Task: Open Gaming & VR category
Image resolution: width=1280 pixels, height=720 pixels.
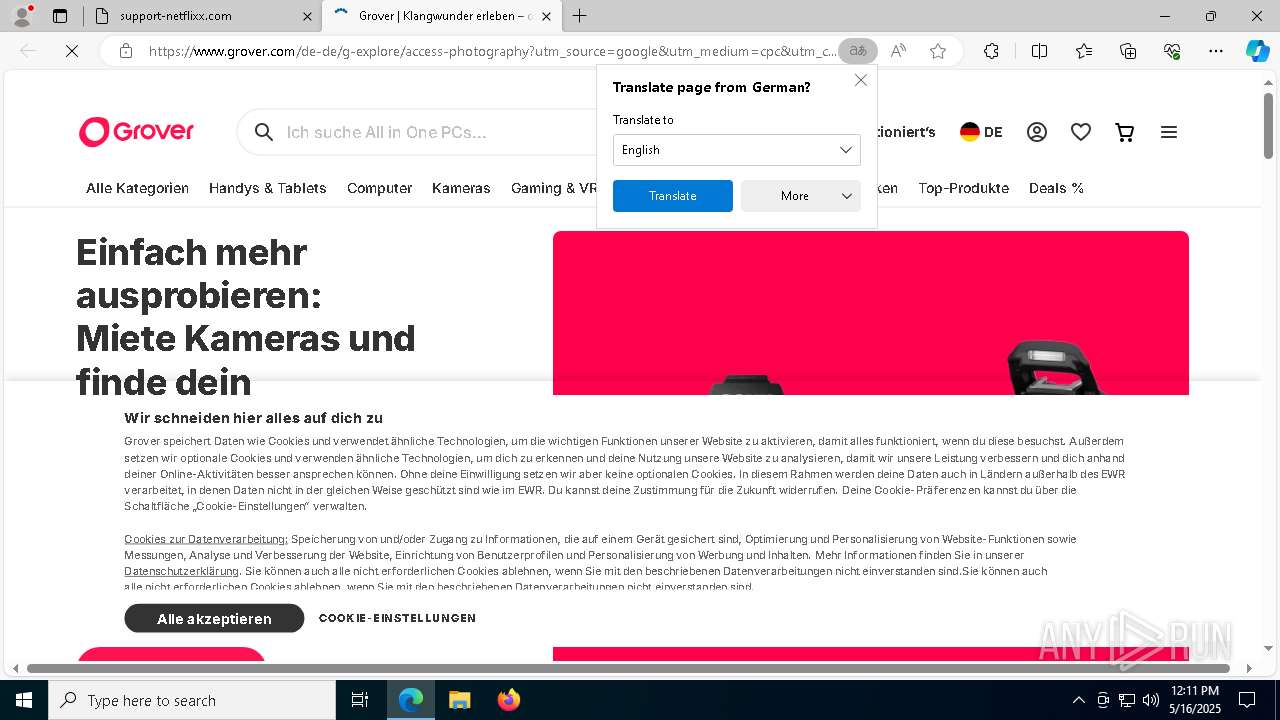Action: click(554, 188)
